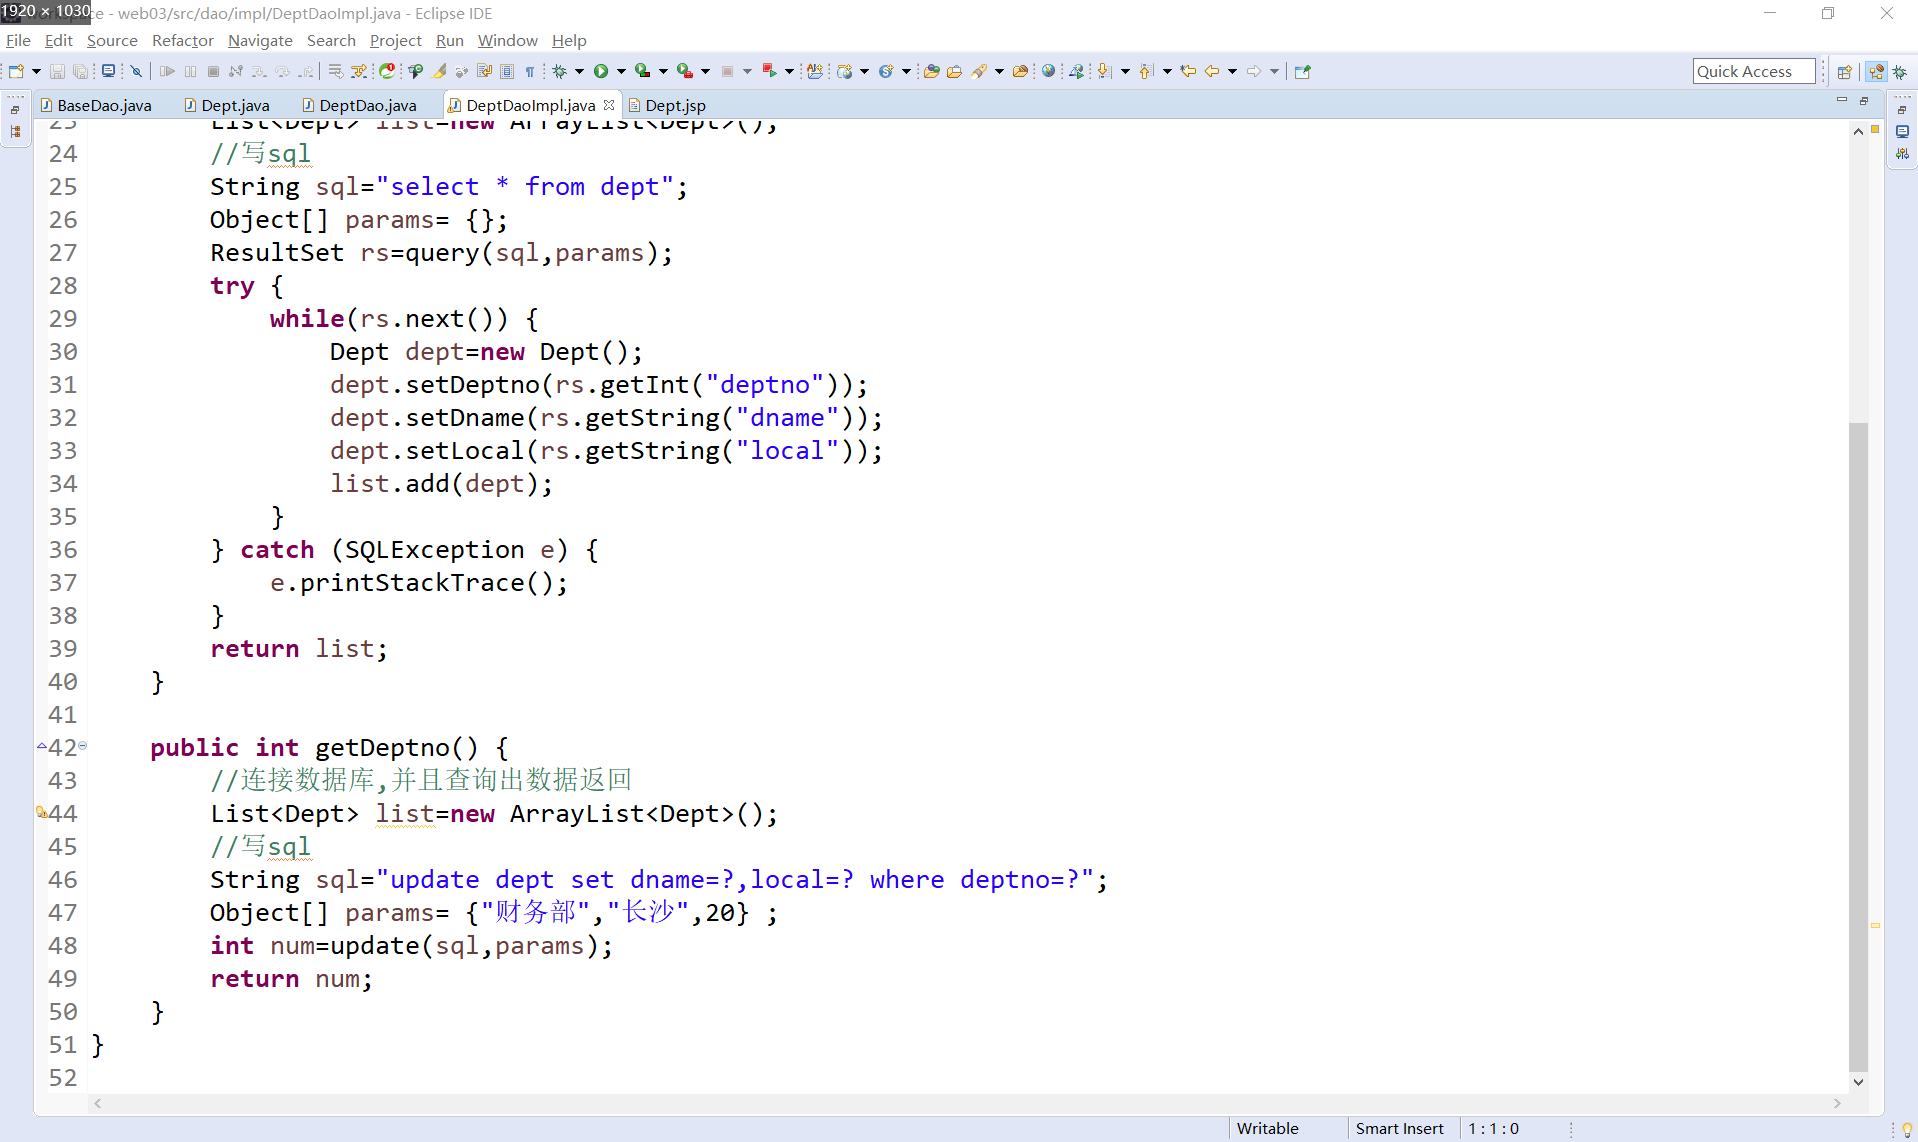Switch to the Dept.java editor tab

pyautogui.click(x=227, y=105)
